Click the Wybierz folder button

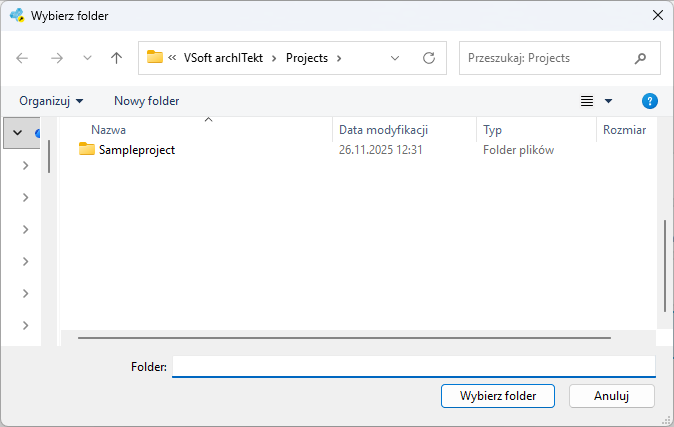[x=498, y=396]
